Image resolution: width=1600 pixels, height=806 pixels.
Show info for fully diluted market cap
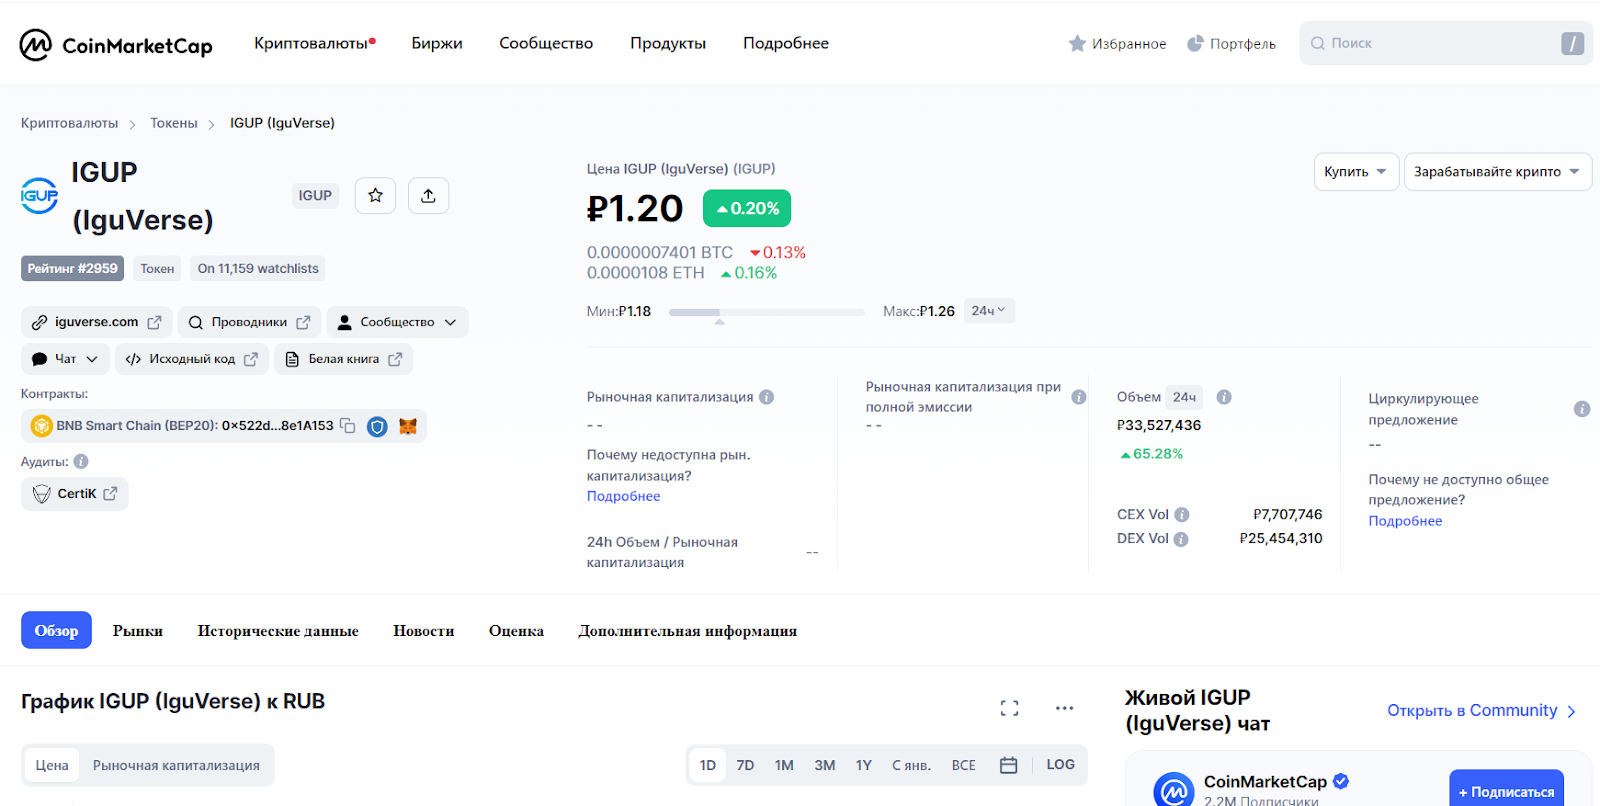[x=1079, y=397]
